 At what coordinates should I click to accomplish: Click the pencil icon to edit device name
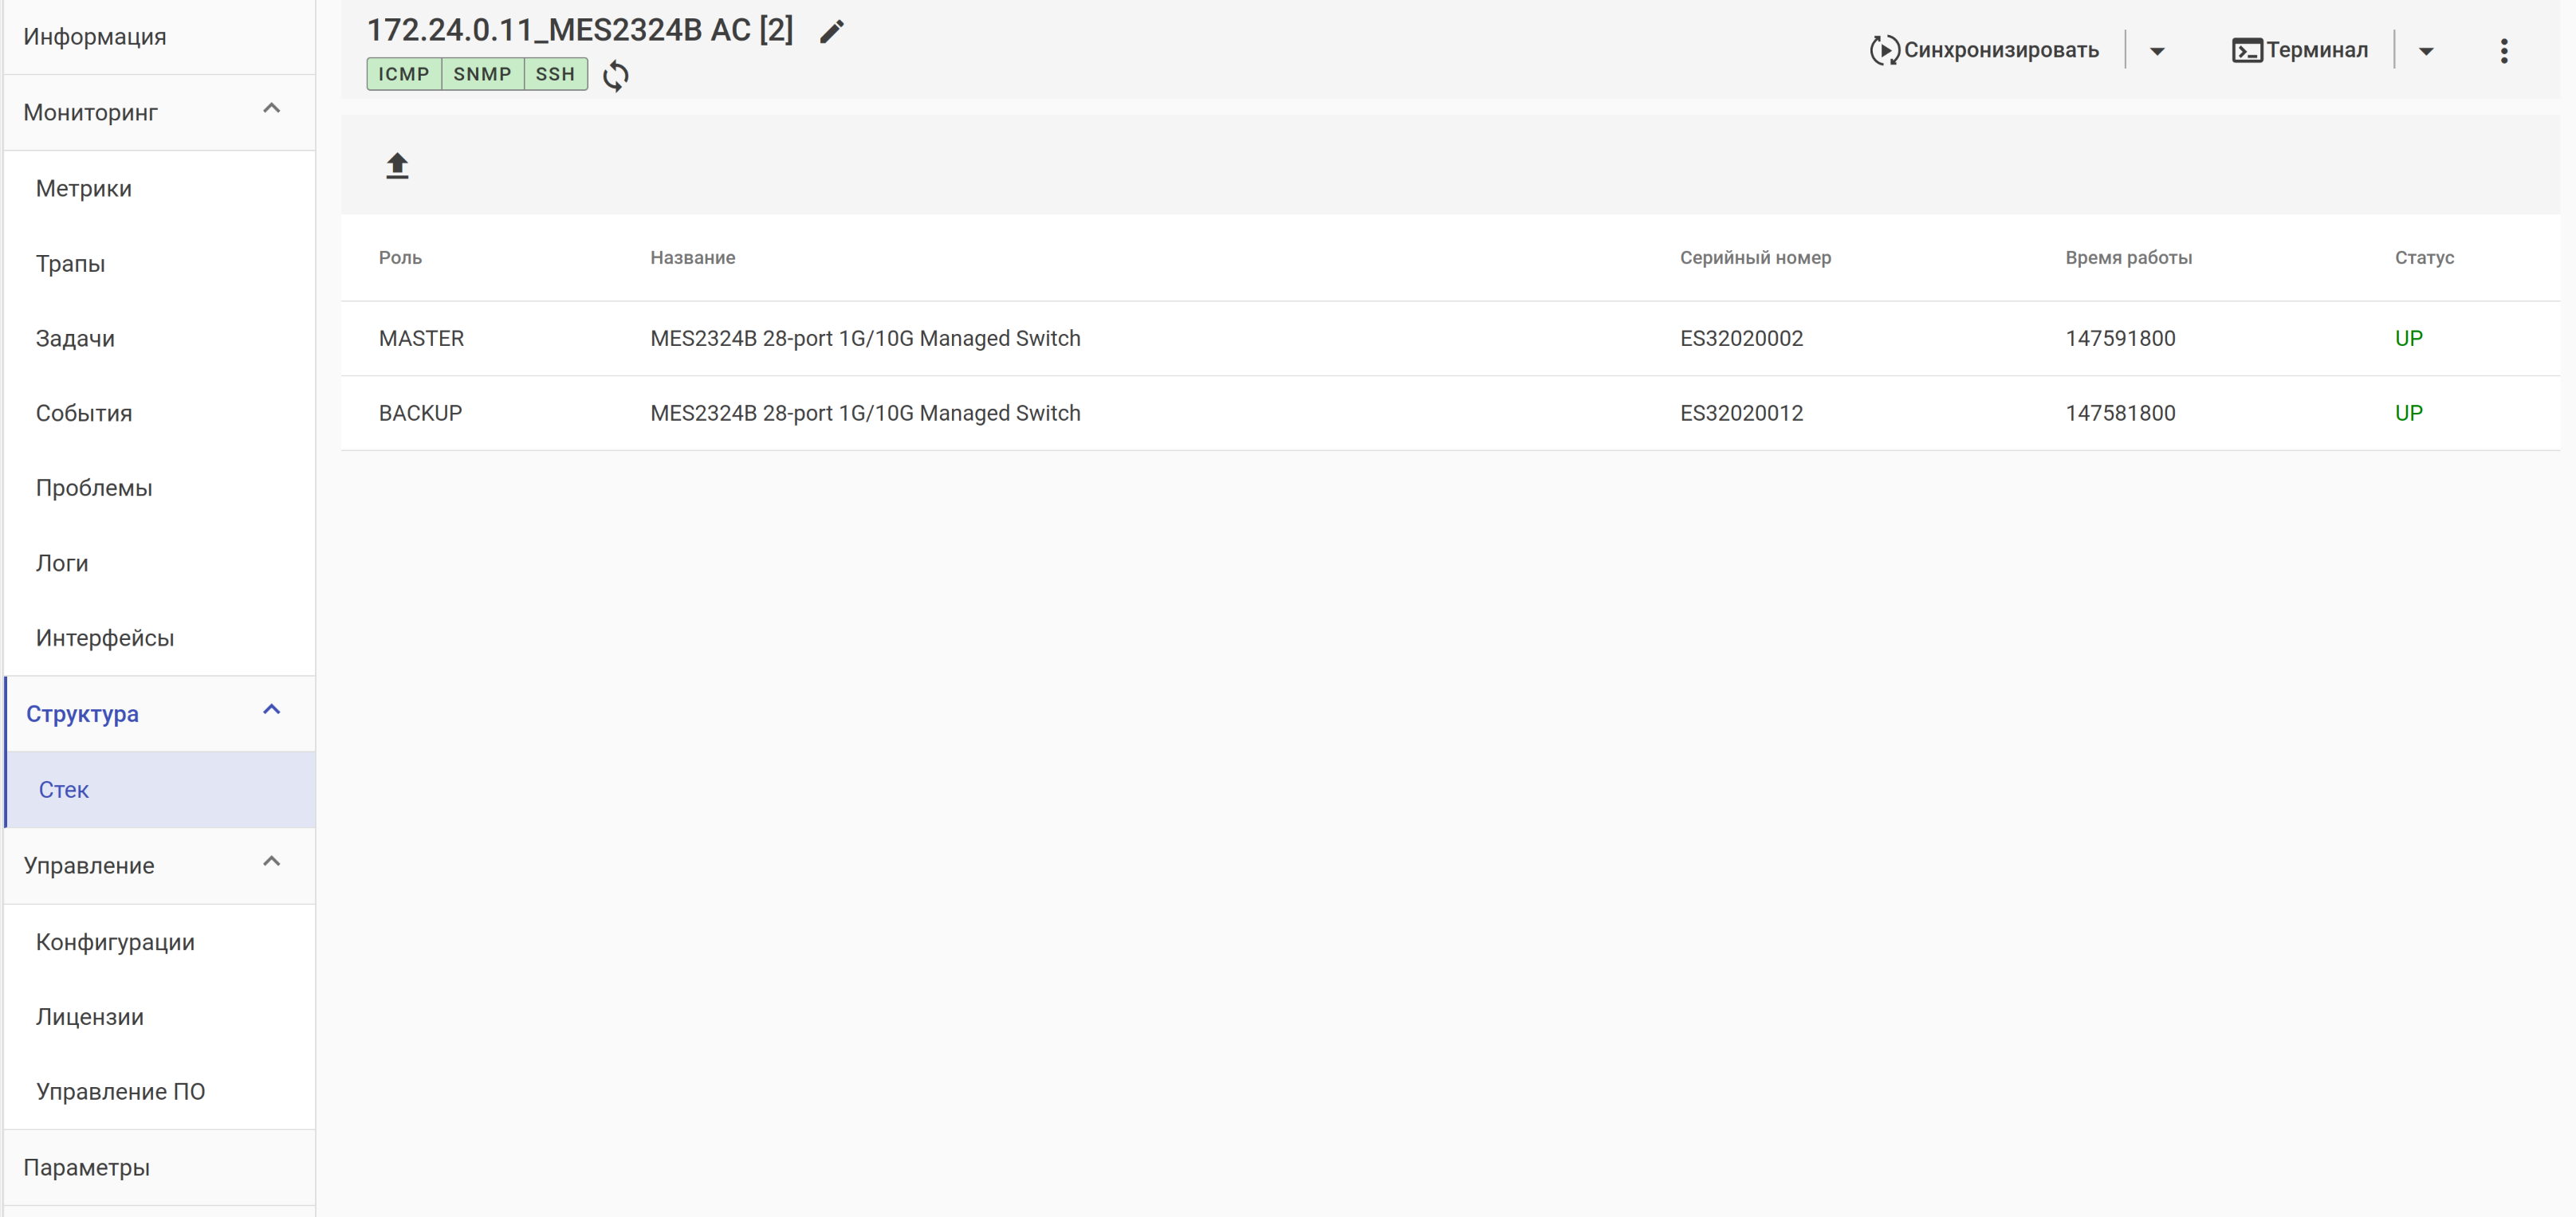(x=831, y=32)
